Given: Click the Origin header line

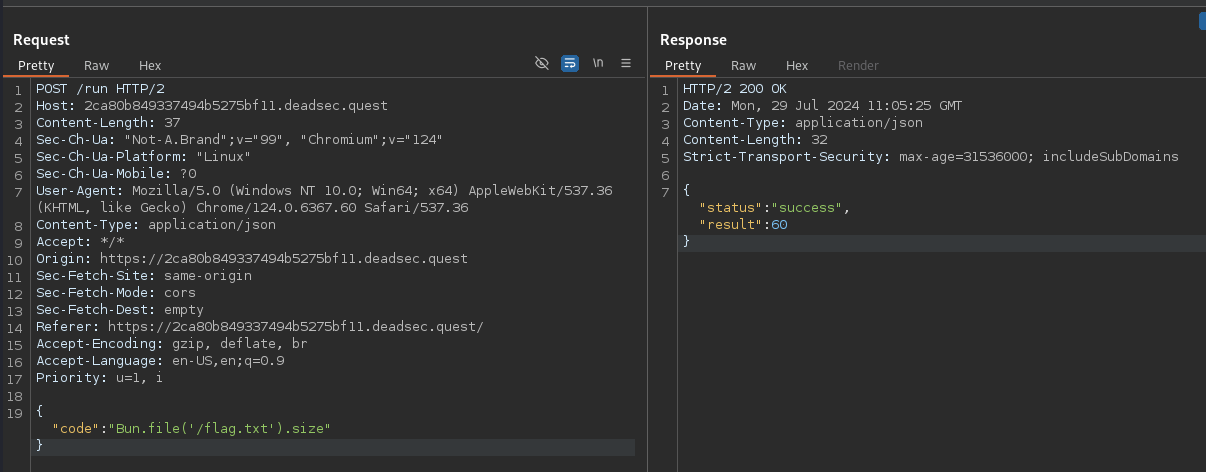Looking at the screenshot, I should (252, 258).
